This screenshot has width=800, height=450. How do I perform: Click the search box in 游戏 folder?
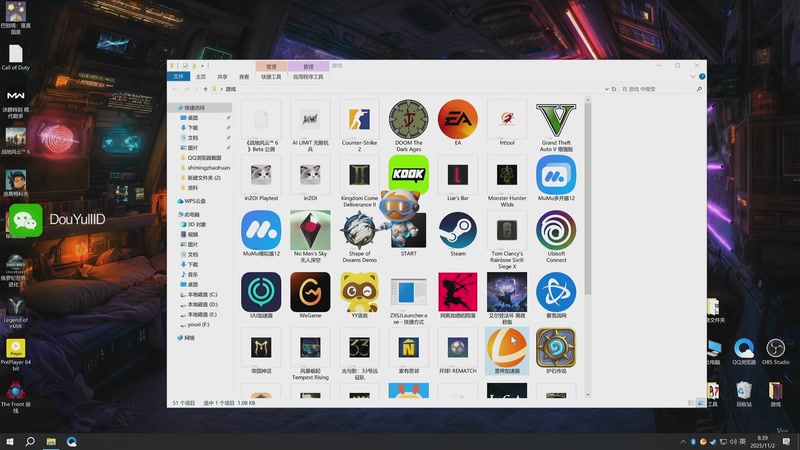[x=662, y=89]
